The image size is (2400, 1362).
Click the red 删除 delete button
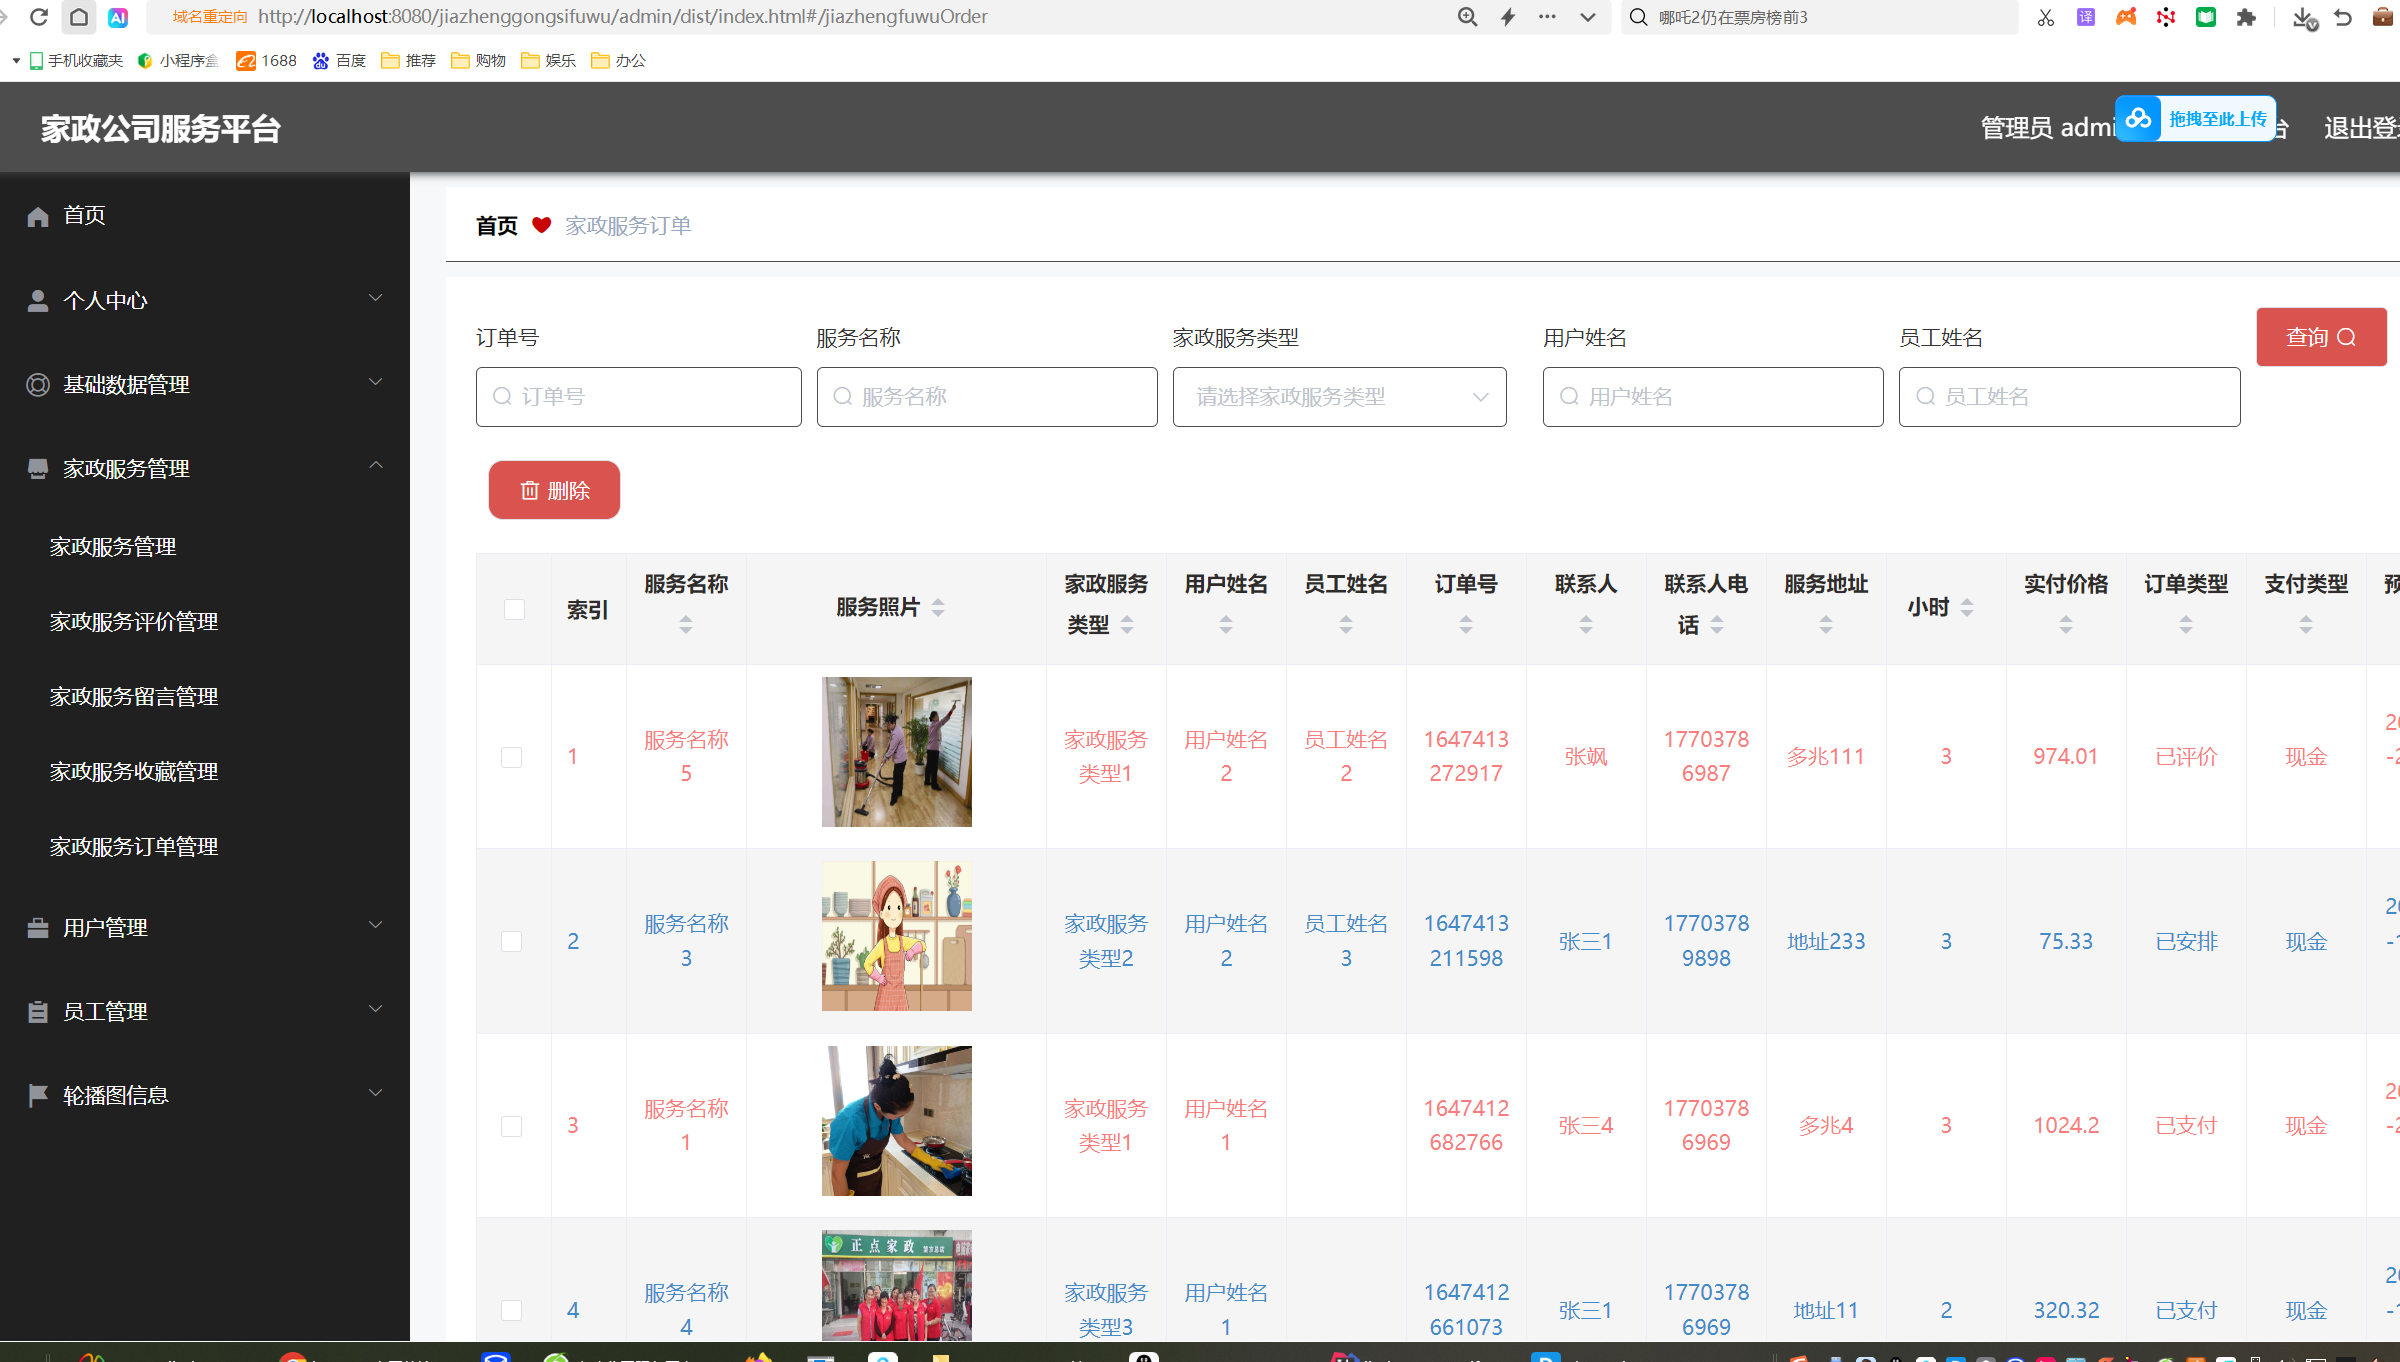click(x=554, y=490)
